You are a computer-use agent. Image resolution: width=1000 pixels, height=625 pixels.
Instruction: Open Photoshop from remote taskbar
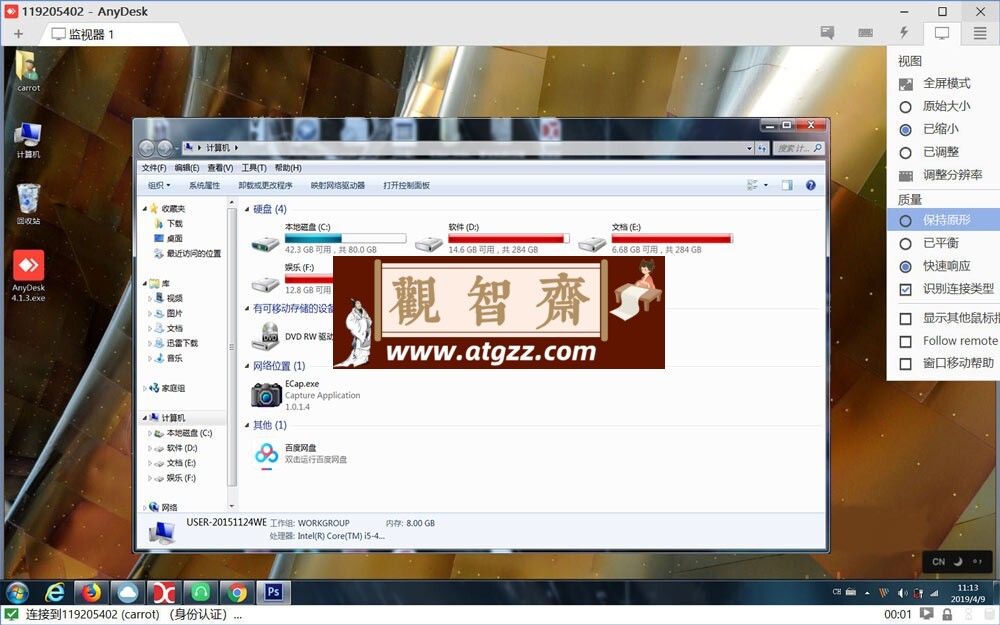[x=274, y=592]
